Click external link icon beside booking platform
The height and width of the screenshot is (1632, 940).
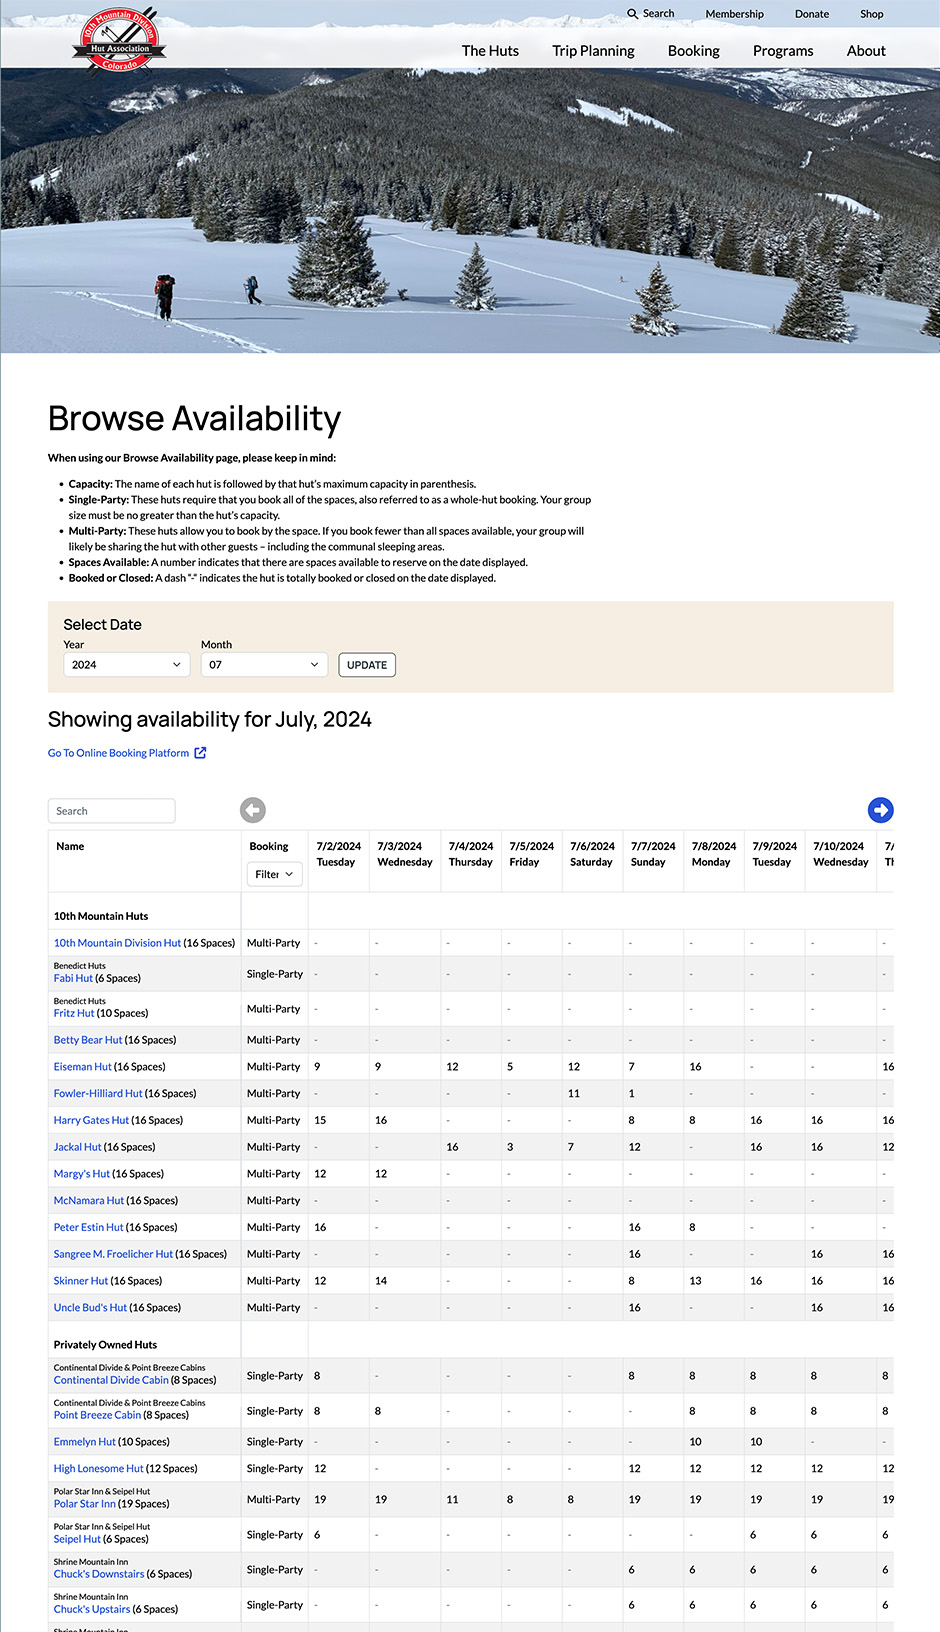(200, 753)
